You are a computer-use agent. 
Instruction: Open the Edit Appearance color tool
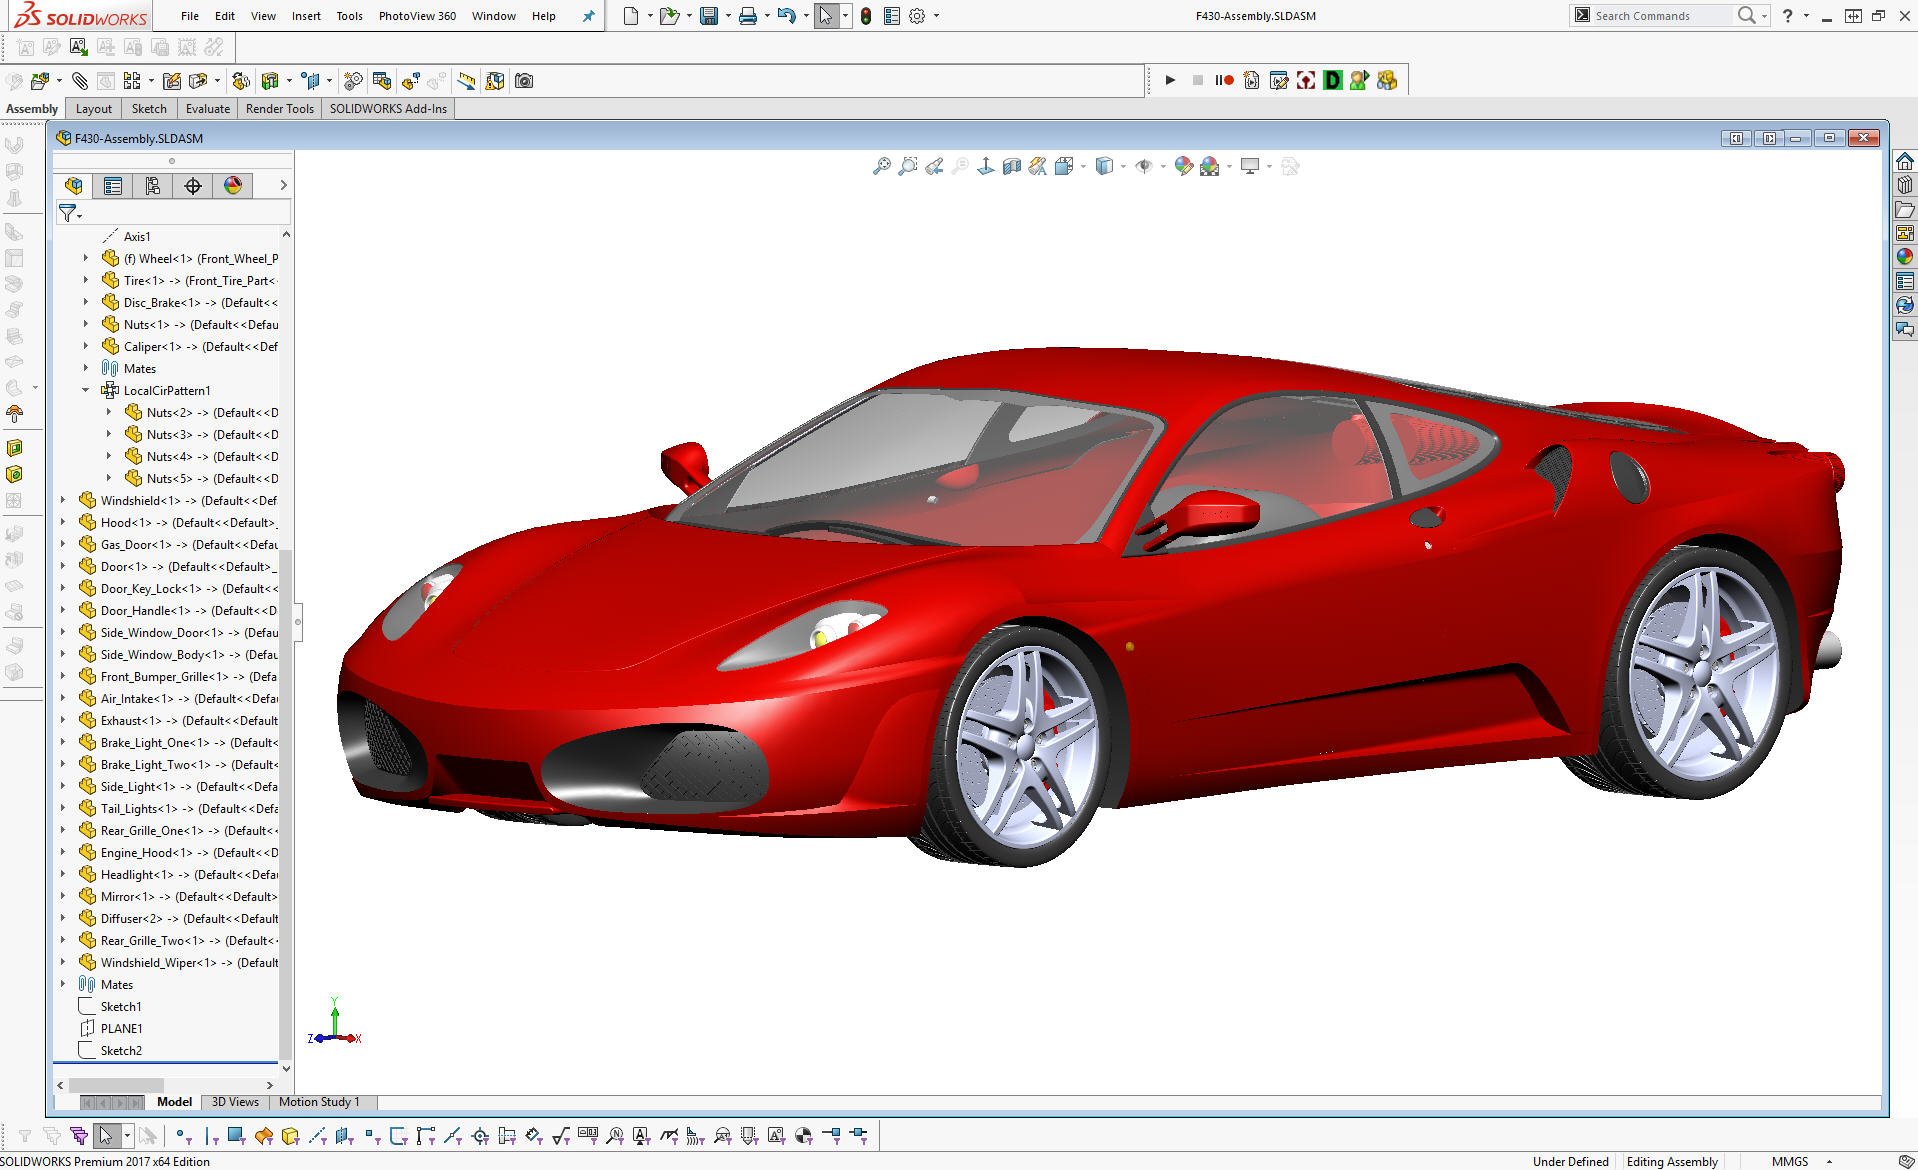[1185, 166]
